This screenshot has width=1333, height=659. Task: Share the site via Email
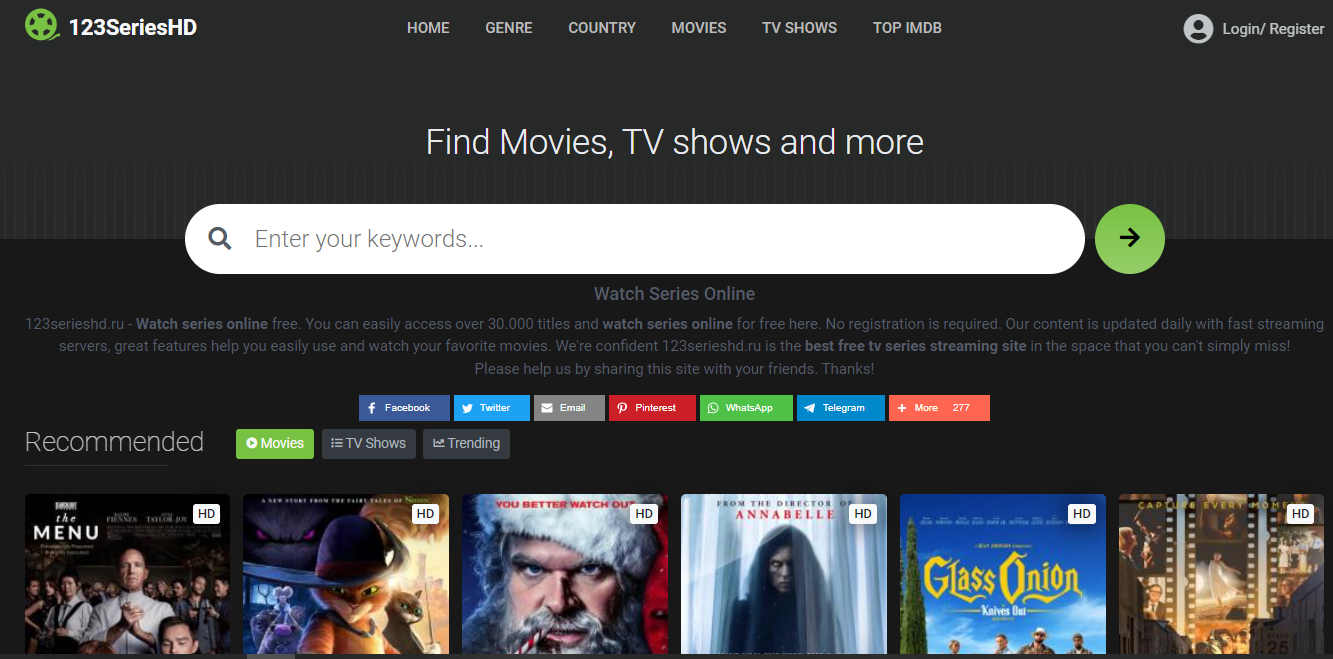[569, 408]
